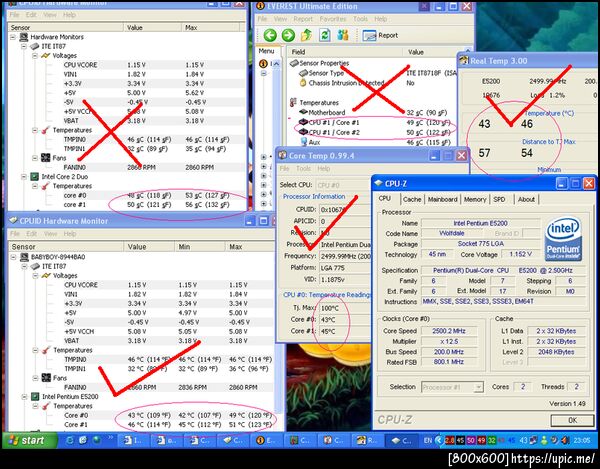
Task: Click the tray temperature icon showing 50
Action: tap(471, 440)
